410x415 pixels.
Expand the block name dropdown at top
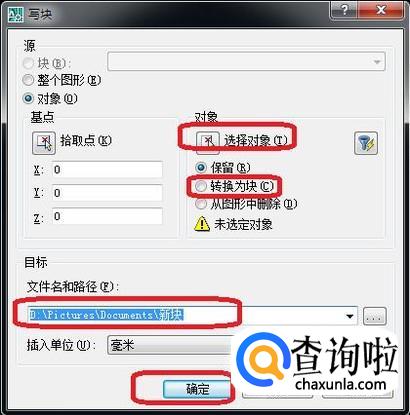click(x=377, y=62)
